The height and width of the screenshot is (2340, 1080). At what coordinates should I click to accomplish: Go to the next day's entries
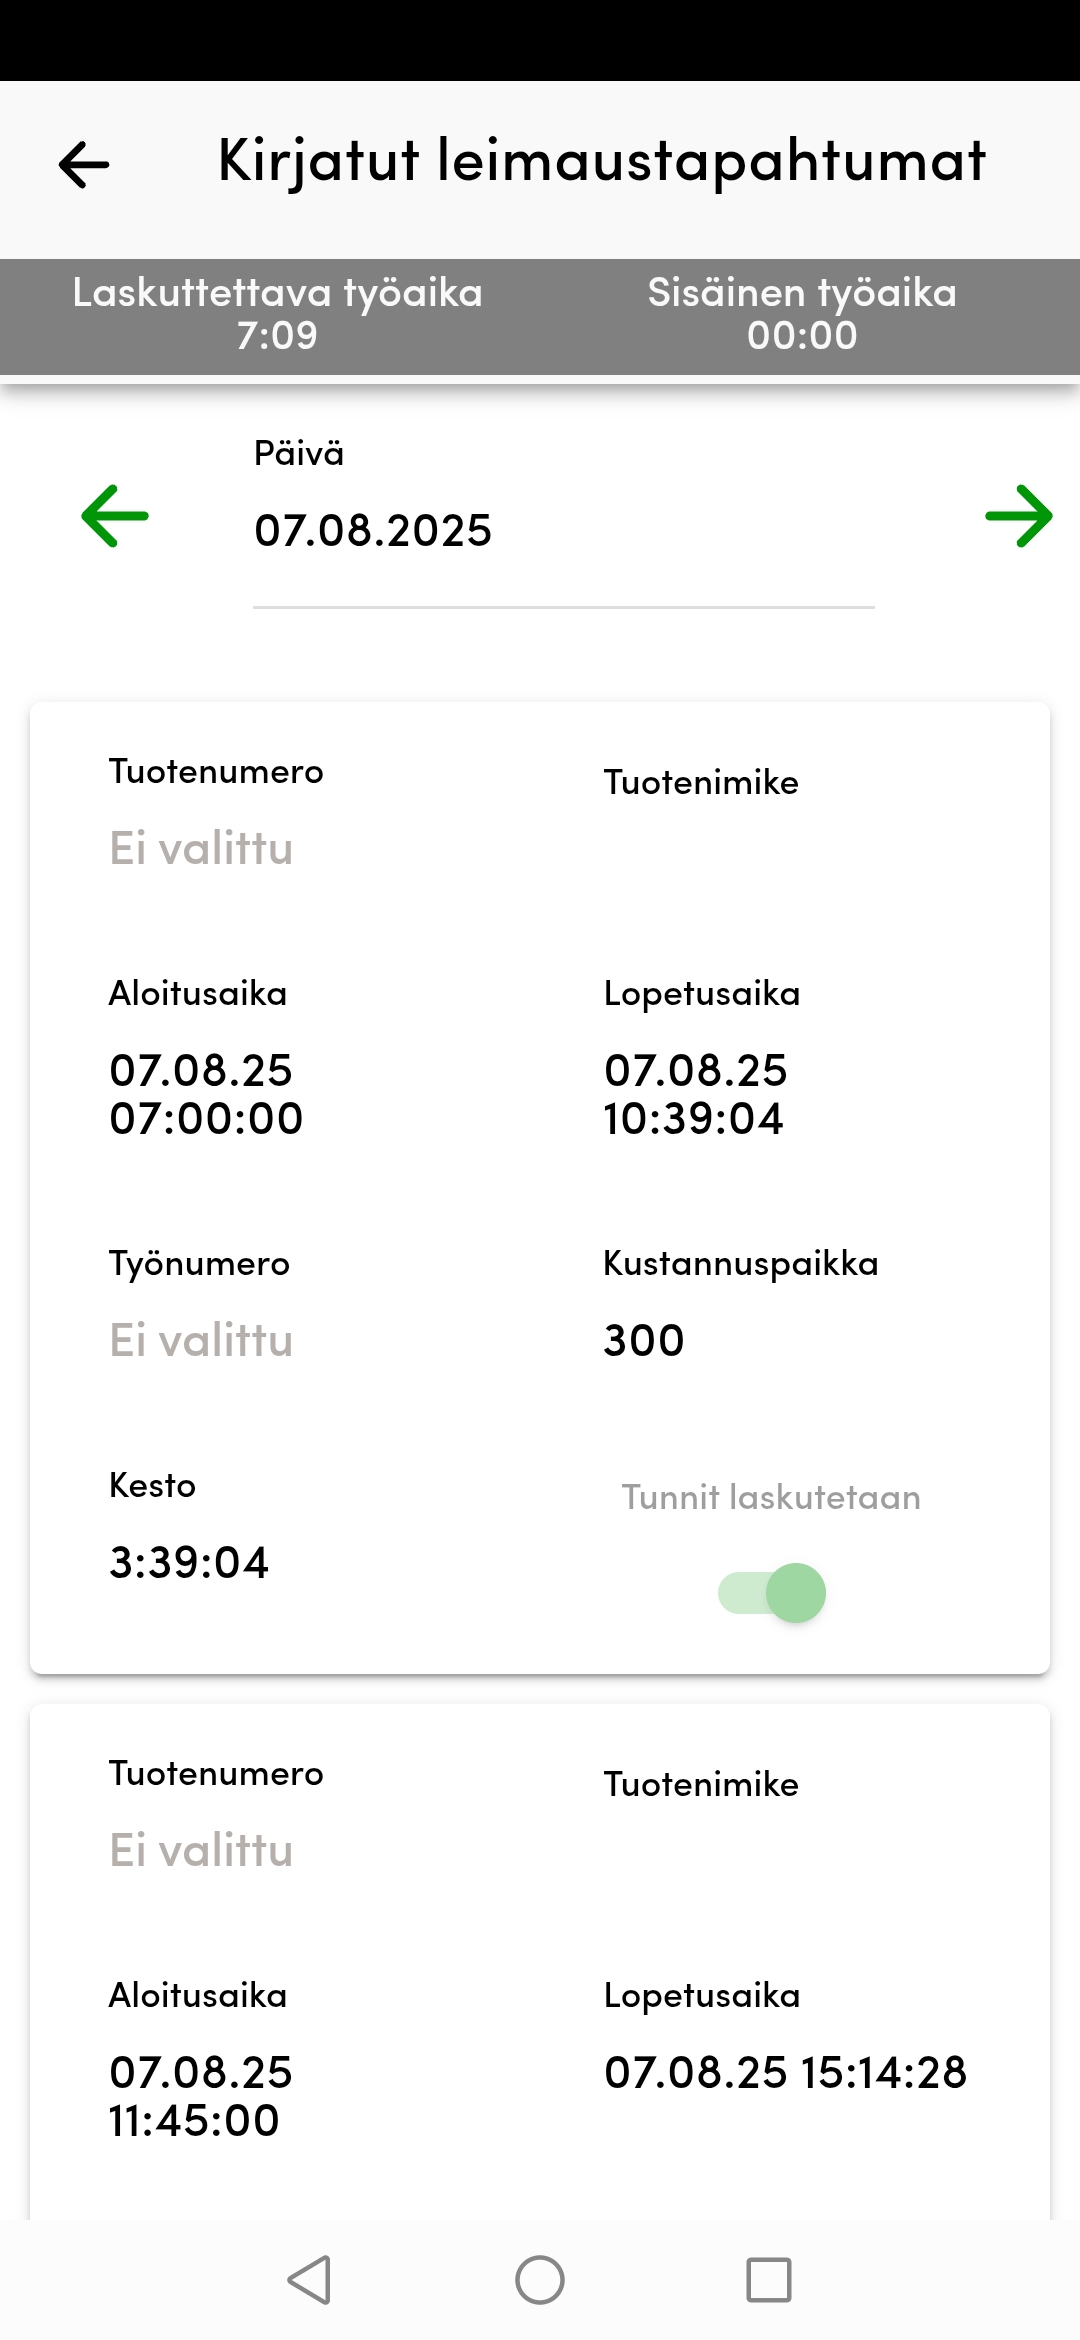point(1020,516)
